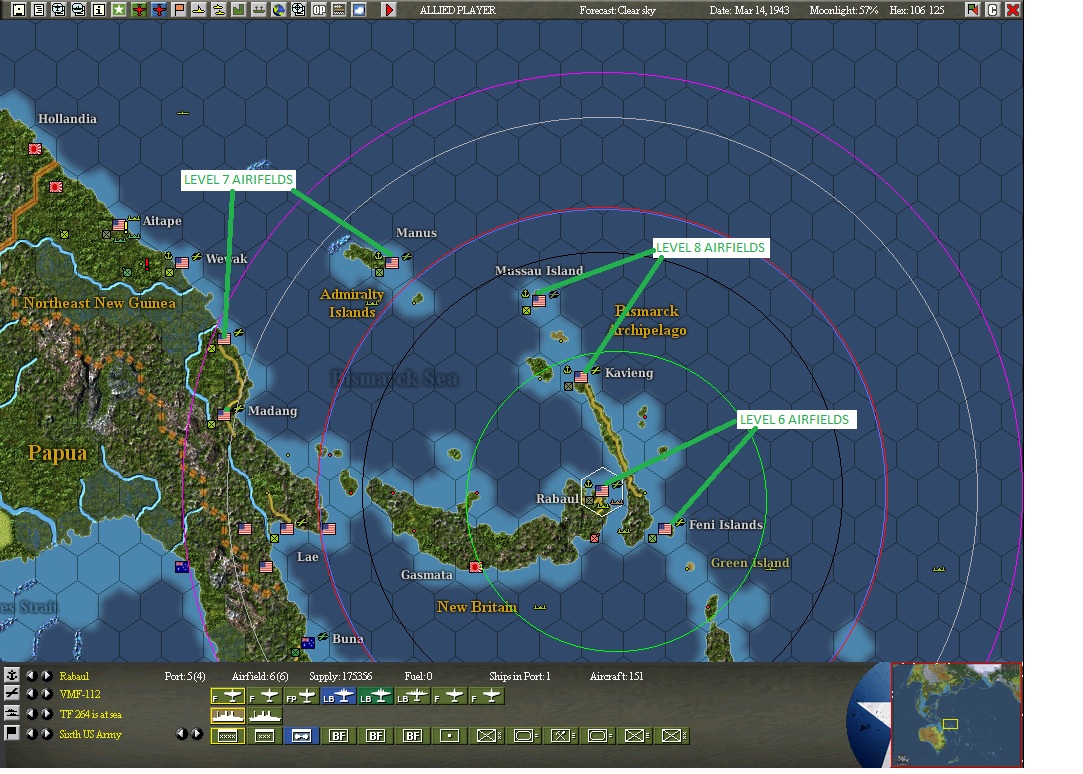Screen dimensions: 1083x774
Task: Click the 'Airfield: 6(6)' text
Action: pos(260,676)
